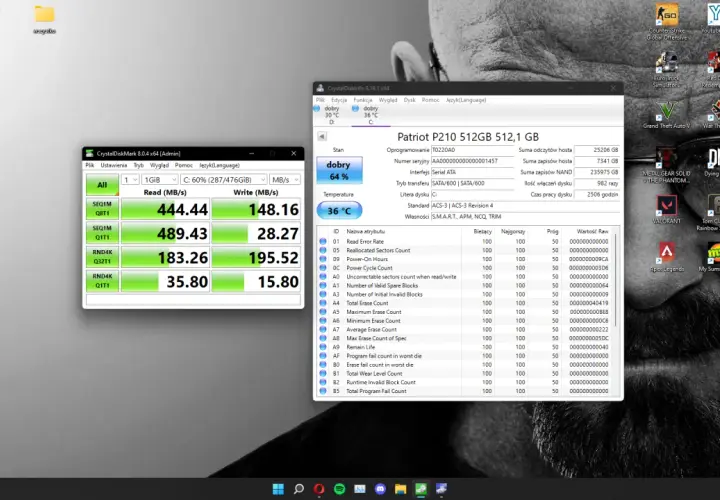Click the 195.52 write result
This screenshot has width=720, height=500.
pyautogui.click(x=256, y=257)
